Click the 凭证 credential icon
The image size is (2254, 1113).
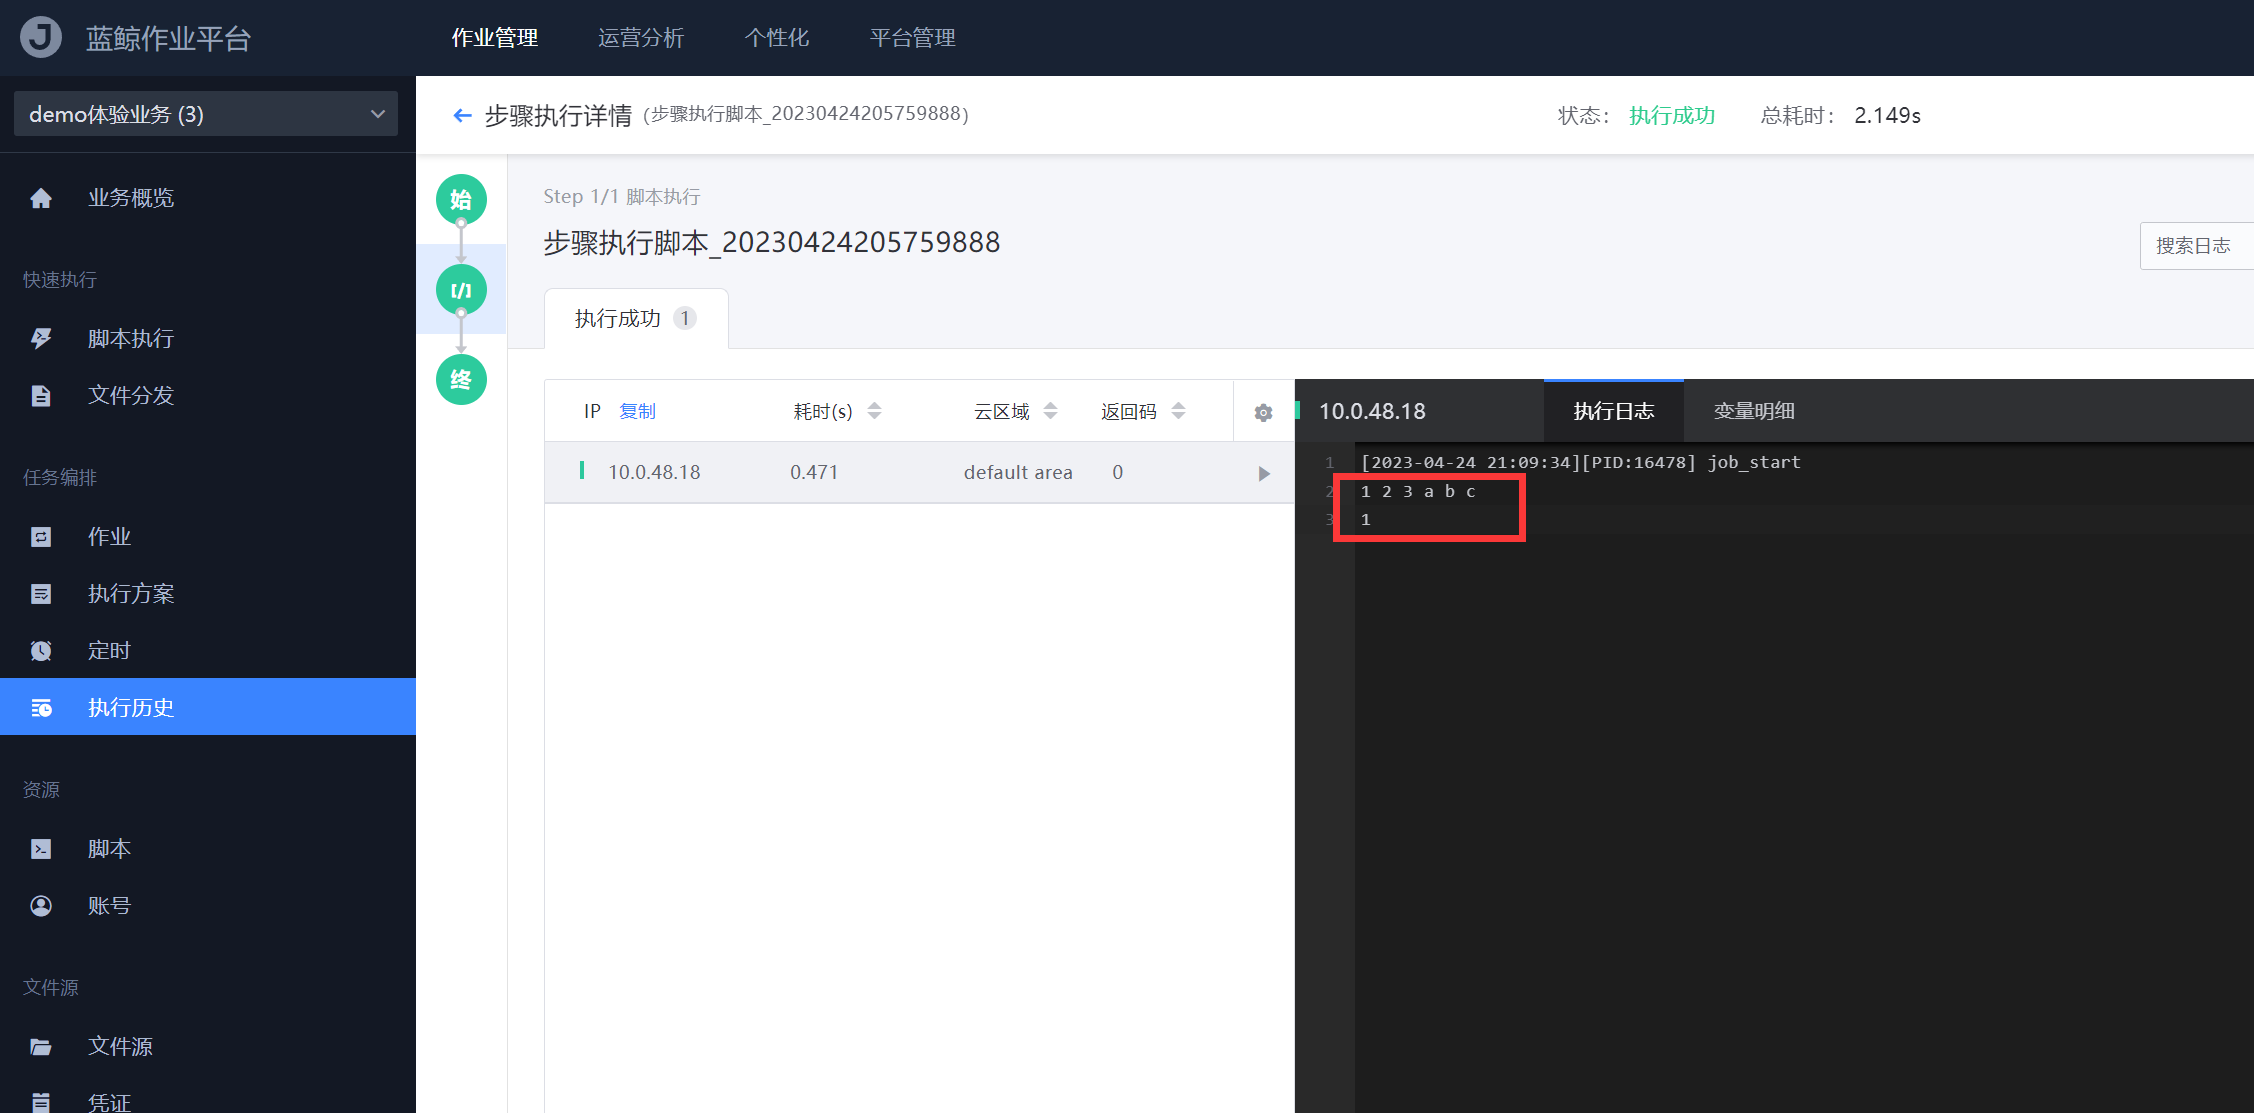41,1102
